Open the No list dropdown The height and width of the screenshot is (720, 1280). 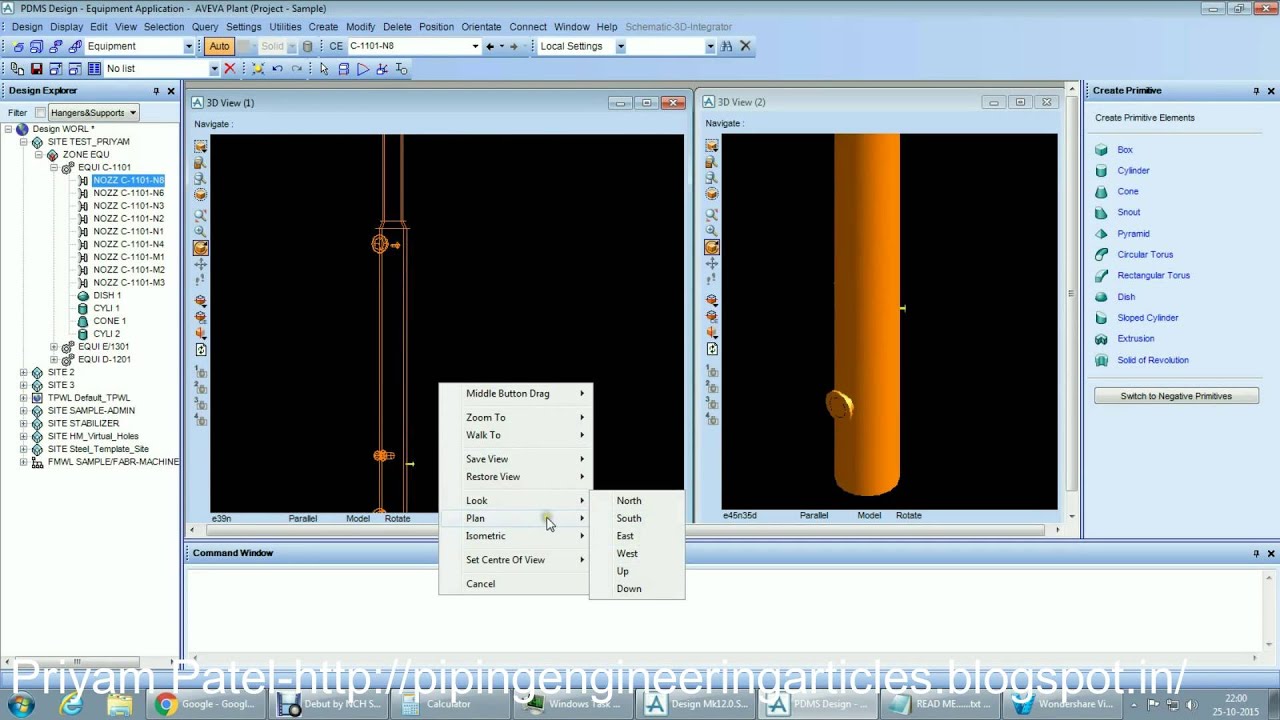(x=214, y=69)
